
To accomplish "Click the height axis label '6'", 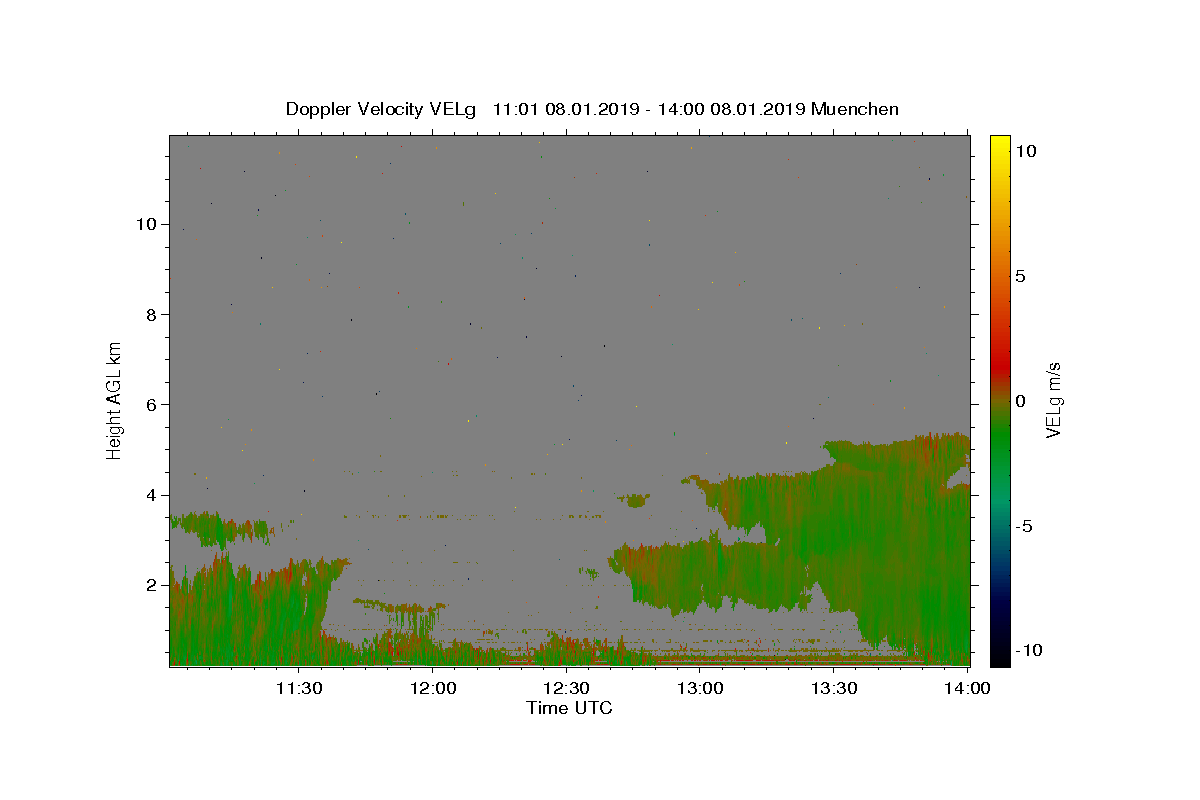I will (x=152, y=404).
